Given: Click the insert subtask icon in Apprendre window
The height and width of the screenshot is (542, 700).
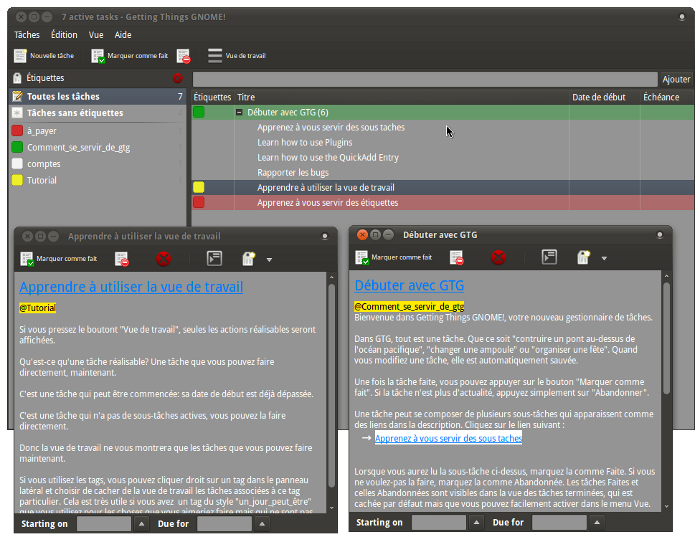Looking at the screenshot, I should [214, 259].
